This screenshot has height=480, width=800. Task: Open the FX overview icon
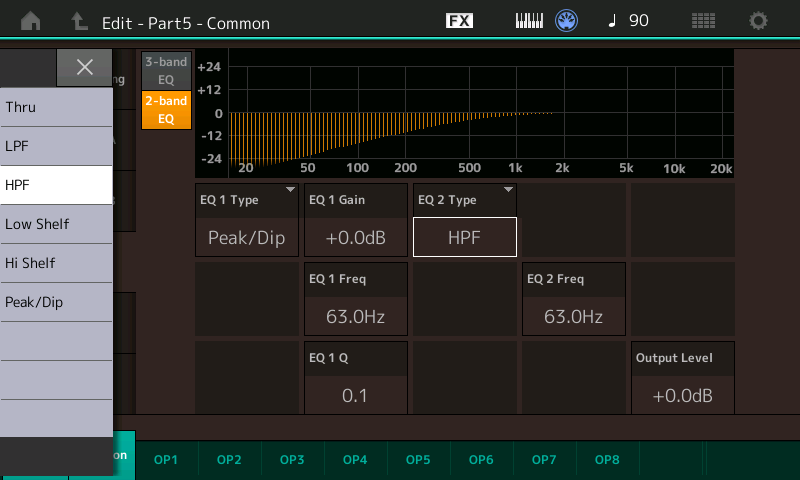click(459, 21)
